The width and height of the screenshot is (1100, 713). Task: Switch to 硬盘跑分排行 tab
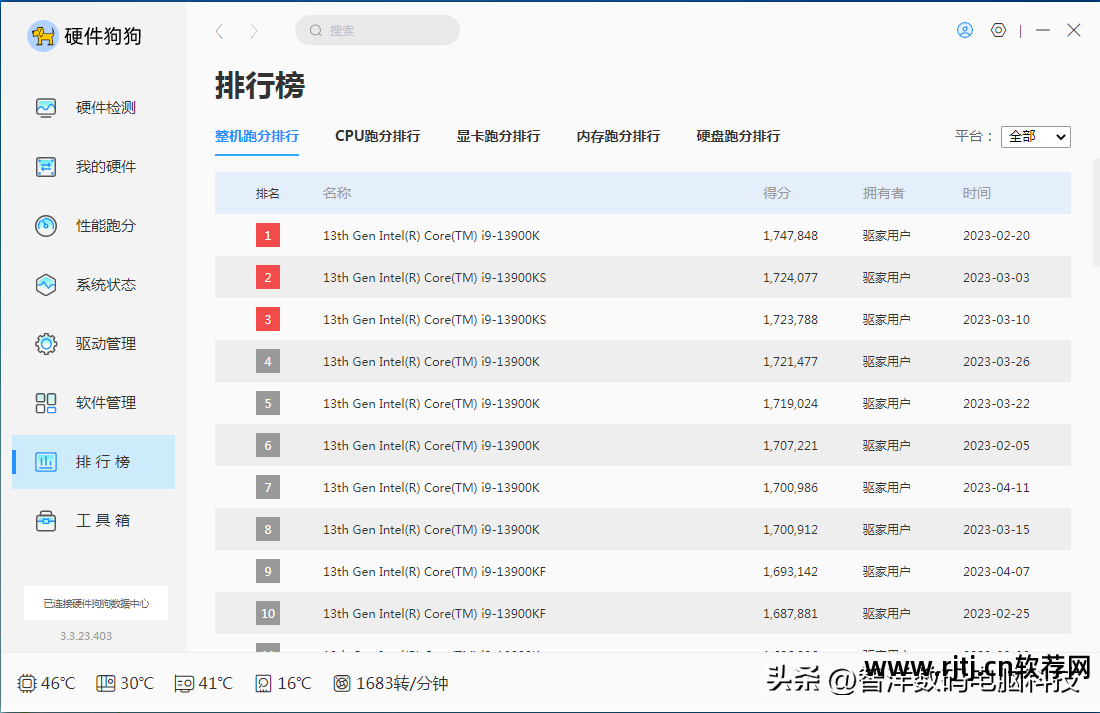(x=738, y=136)
